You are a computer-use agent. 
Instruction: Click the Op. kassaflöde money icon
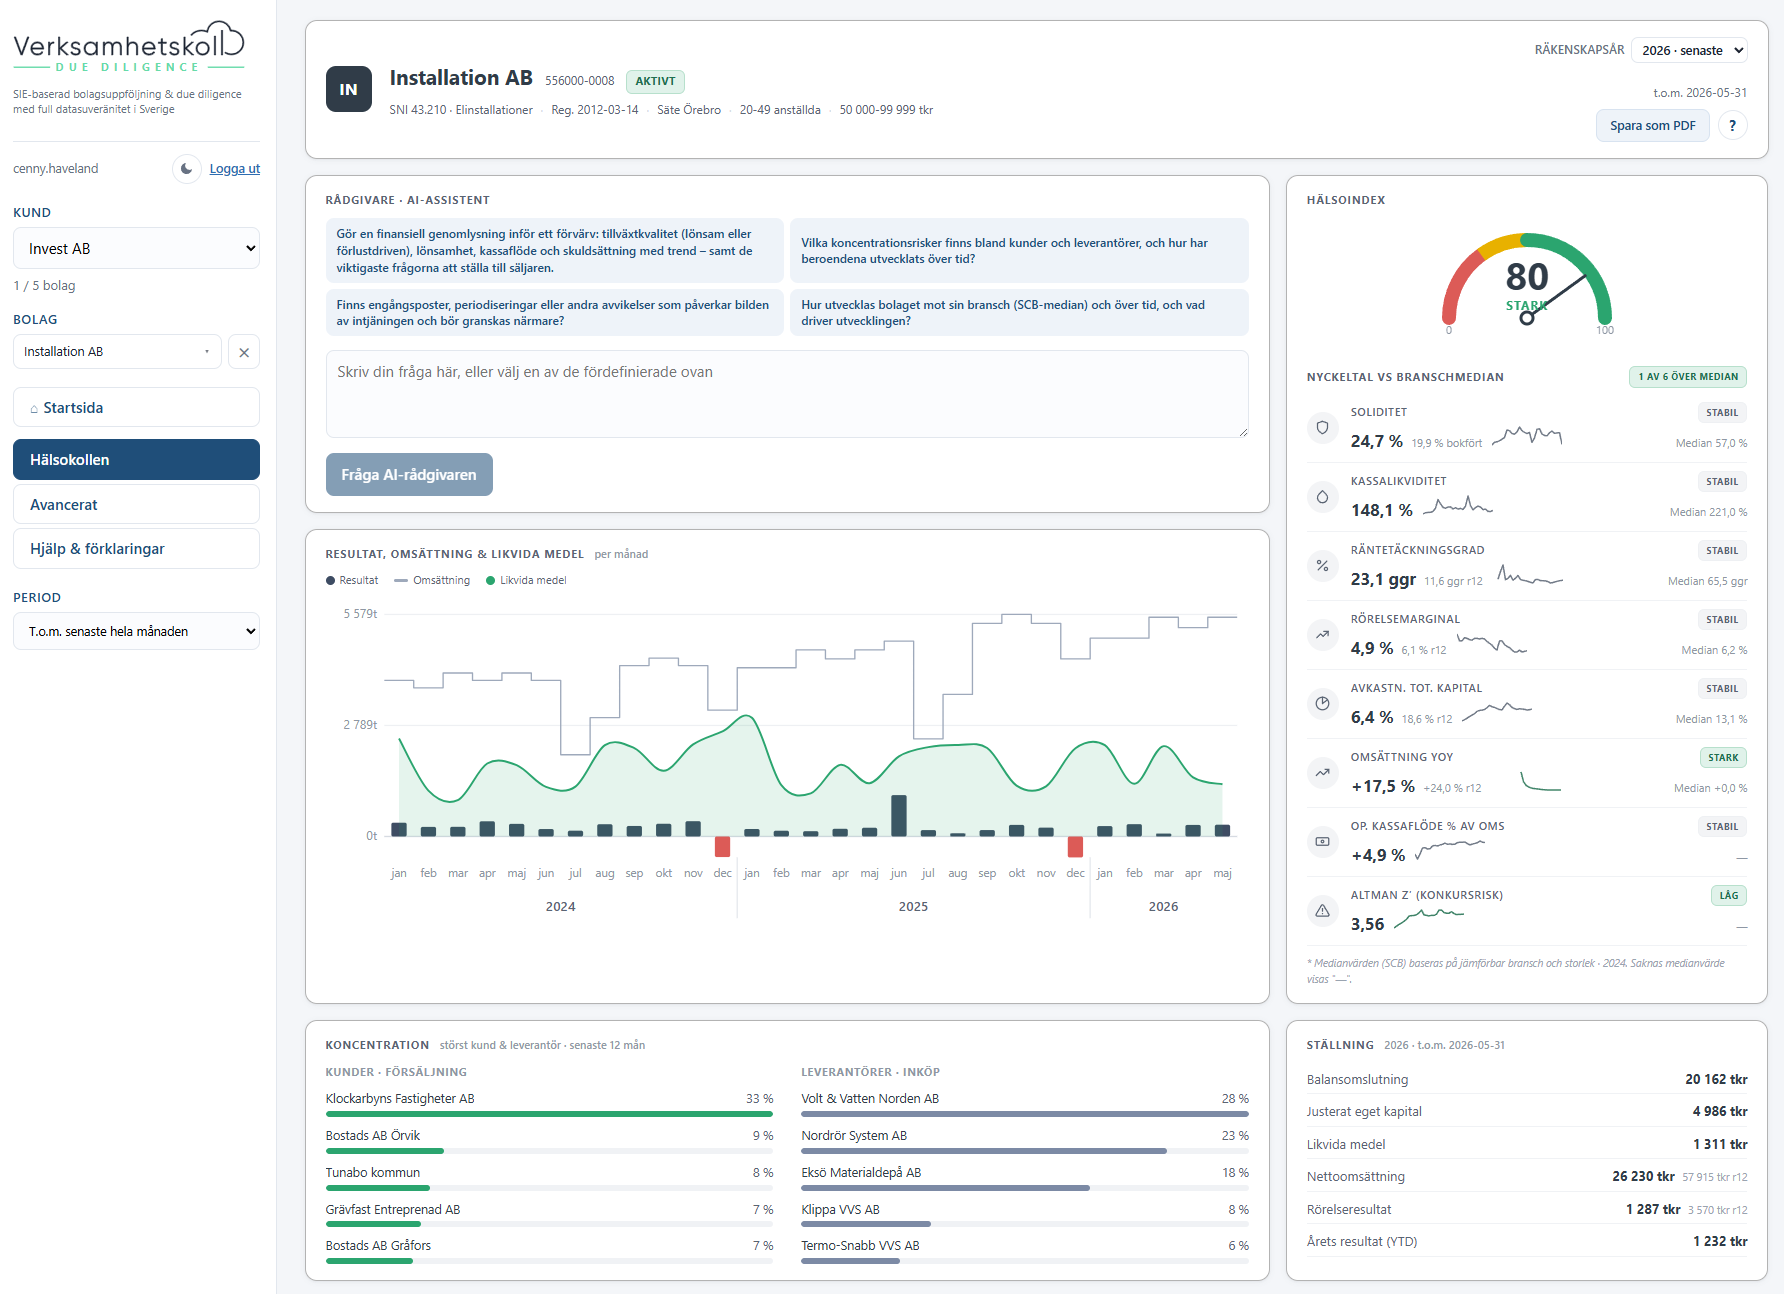[x=1322, y=841]
